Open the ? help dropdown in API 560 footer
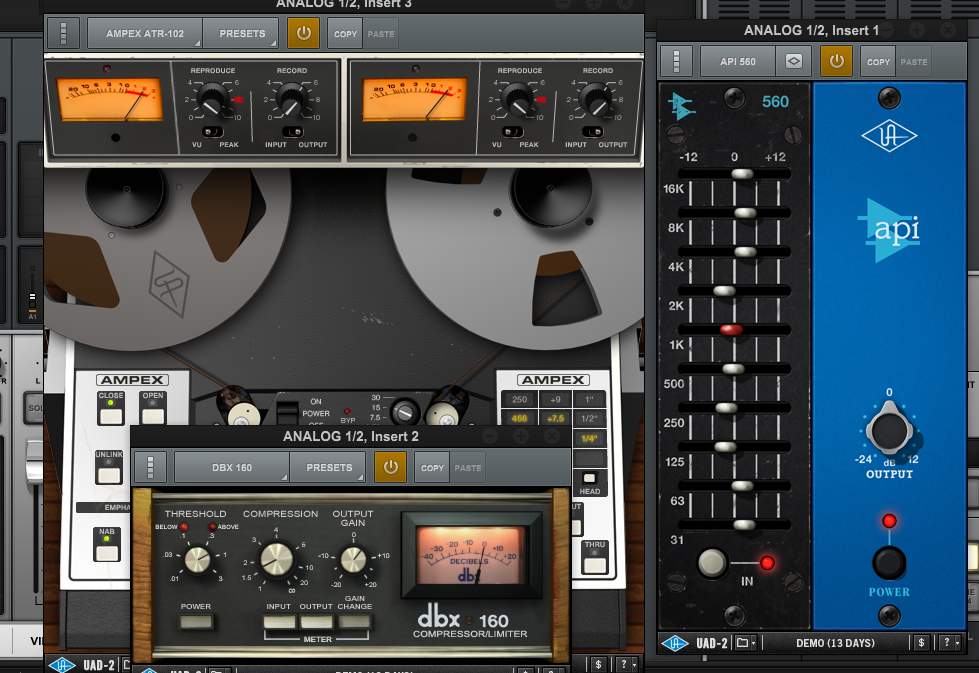 click(x=951, y=642)
